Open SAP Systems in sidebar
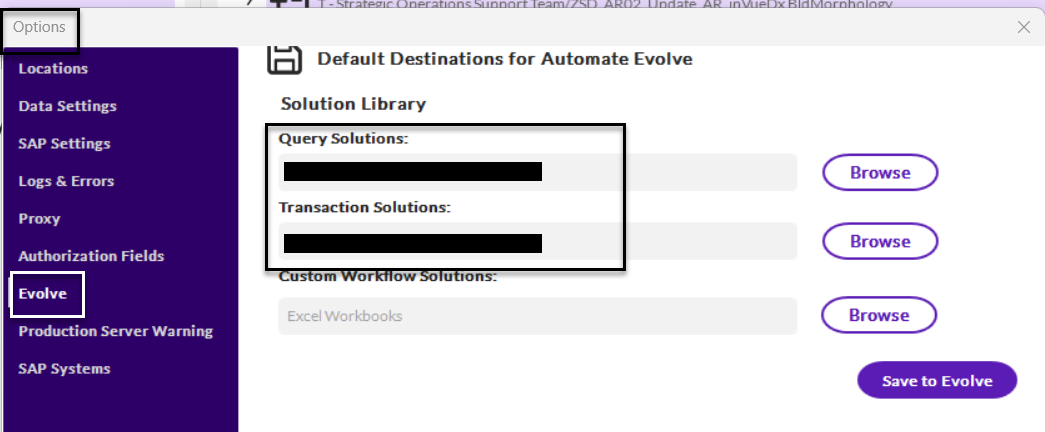The height and width of the screenshot is (432, 1045). click(65, 368)
